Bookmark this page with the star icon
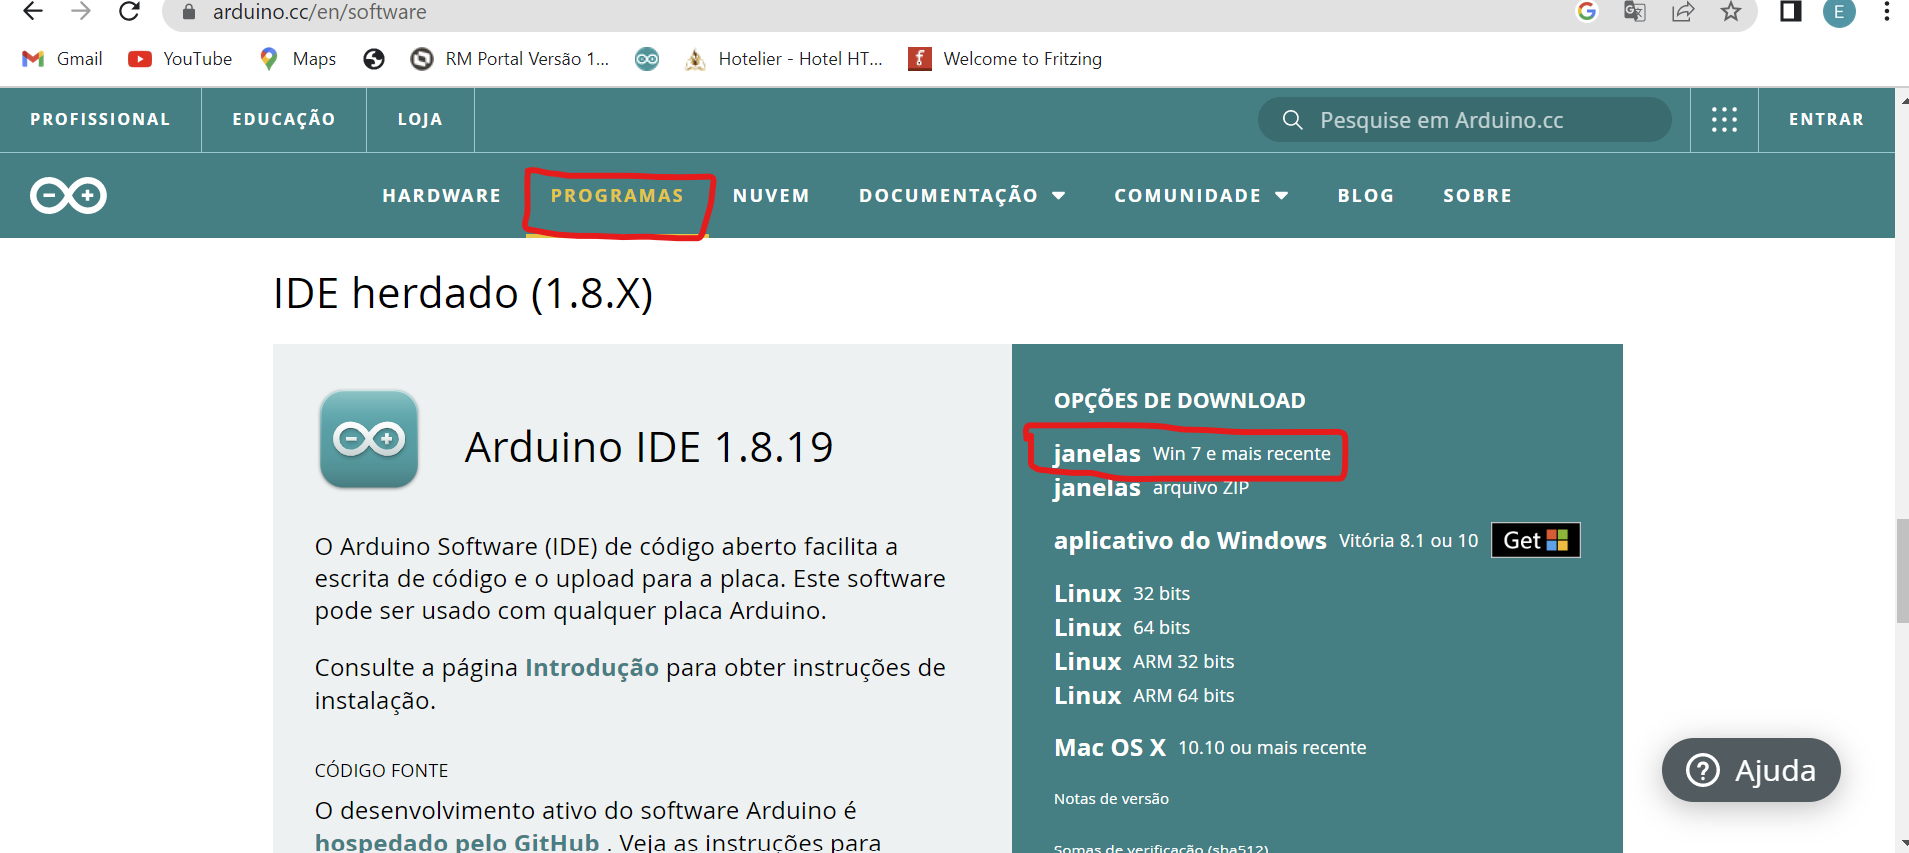The width and height of the screenshot is (1909, 853). pyautogui.click(x=1731, y=12)
